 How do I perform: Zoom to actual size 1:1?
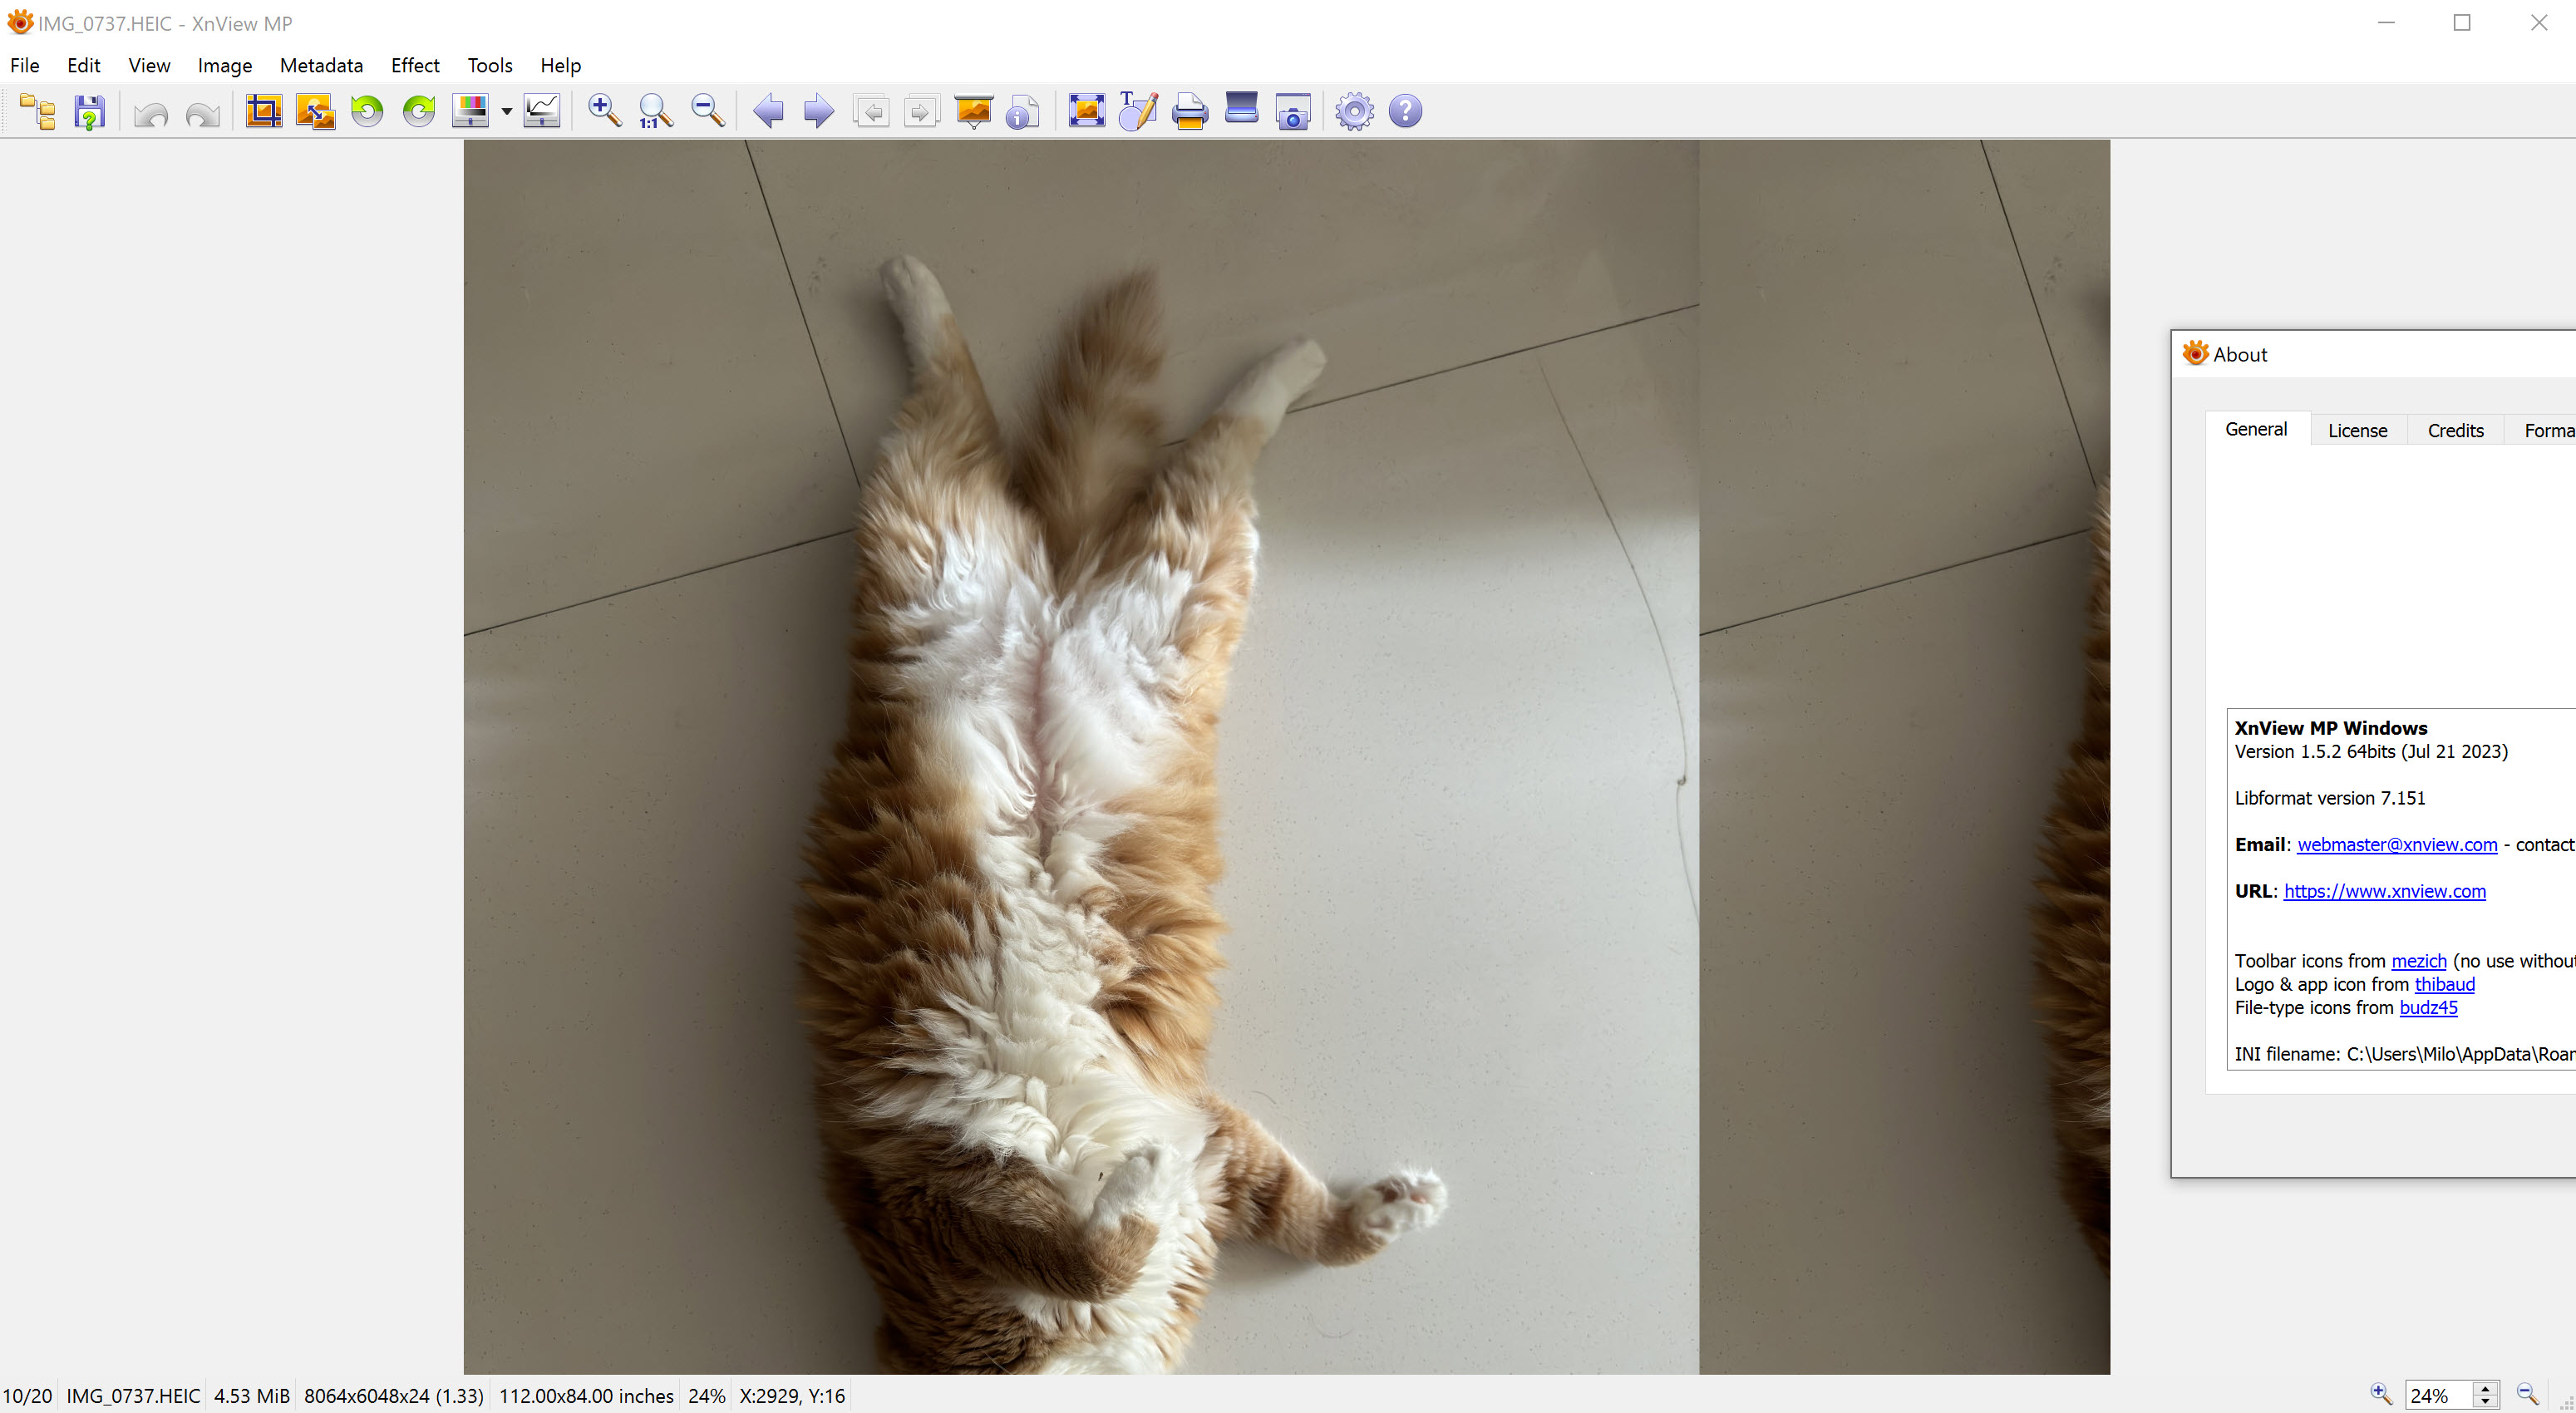tap(655, 111)
